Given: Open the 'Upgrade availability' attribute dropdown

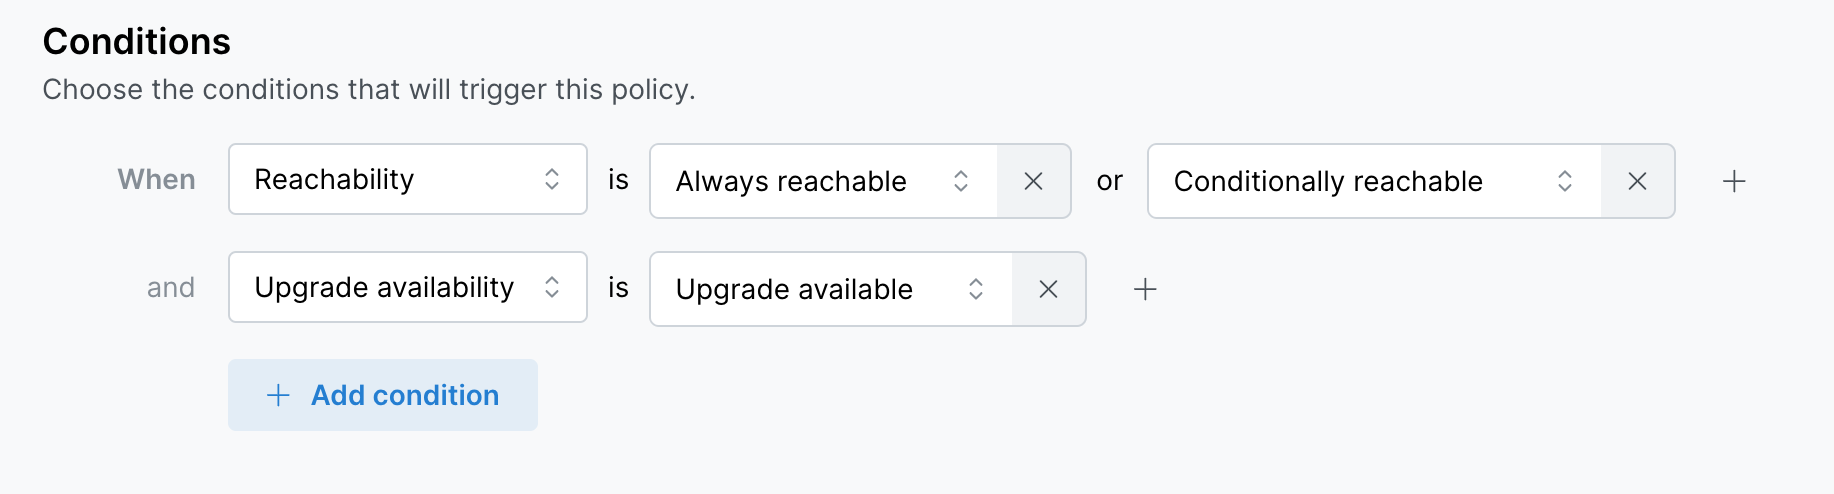Looking at the screenshot, I should (x=390, y=287).
